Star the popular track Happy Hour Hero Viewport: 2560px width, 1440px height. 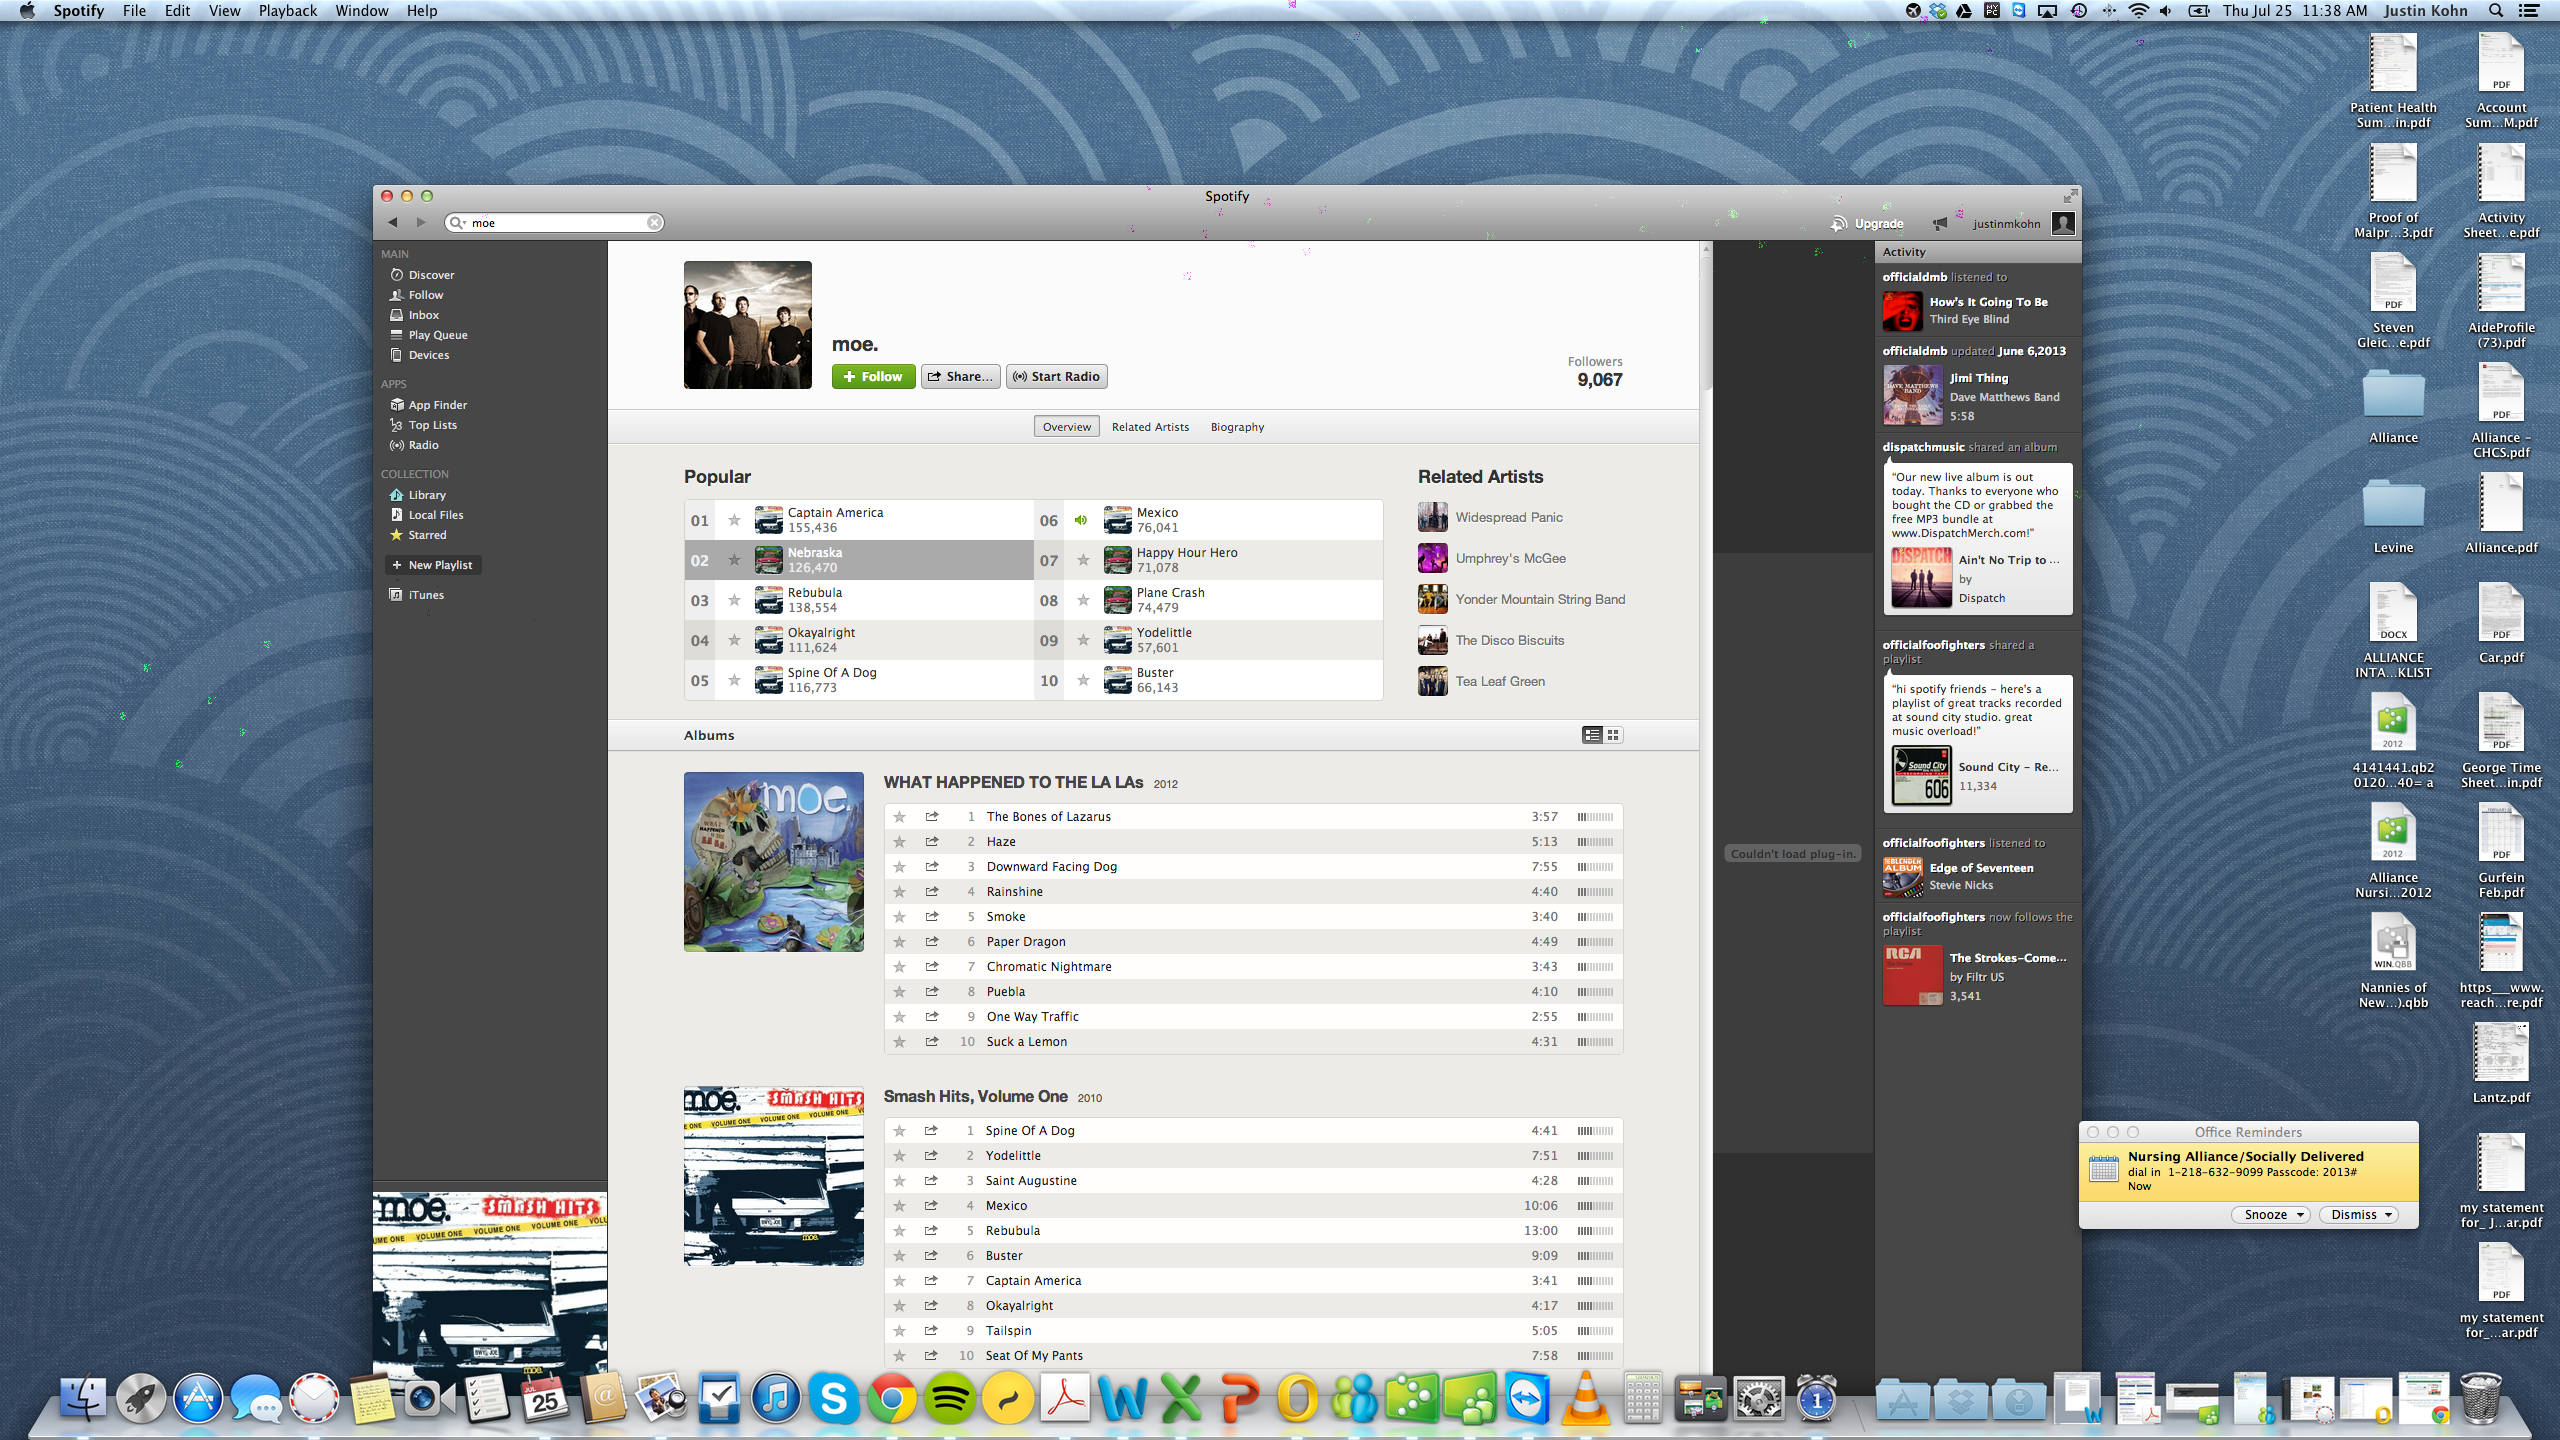click(1083, 560)
